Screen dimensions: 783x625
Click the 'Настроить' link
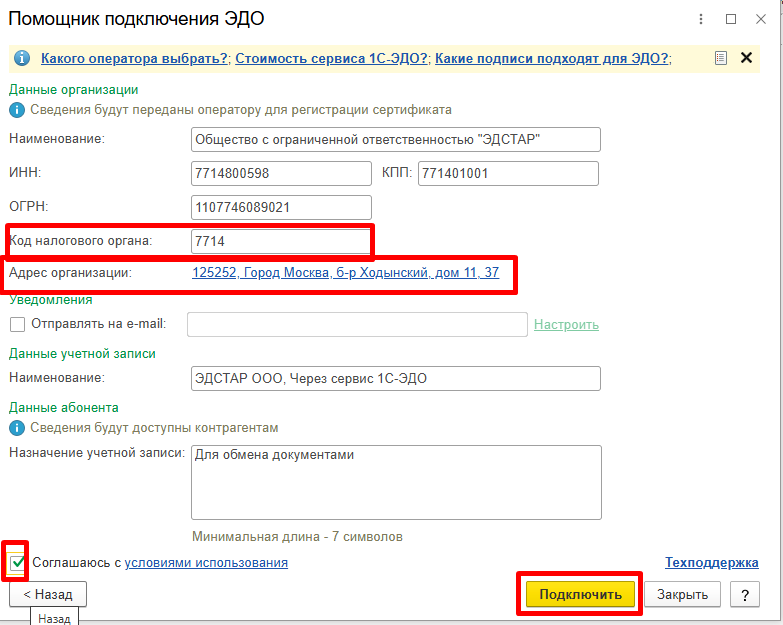click(566, 324)
